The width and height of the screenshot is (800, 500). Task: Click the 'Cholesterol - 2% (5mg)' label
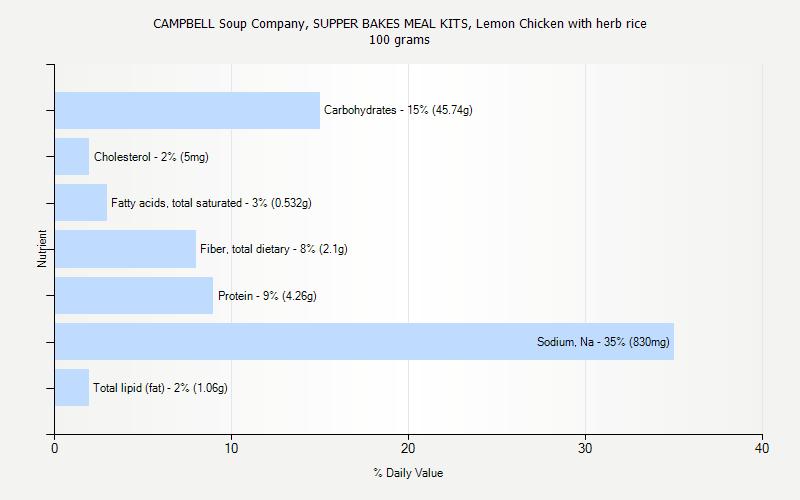coord(151,157)
